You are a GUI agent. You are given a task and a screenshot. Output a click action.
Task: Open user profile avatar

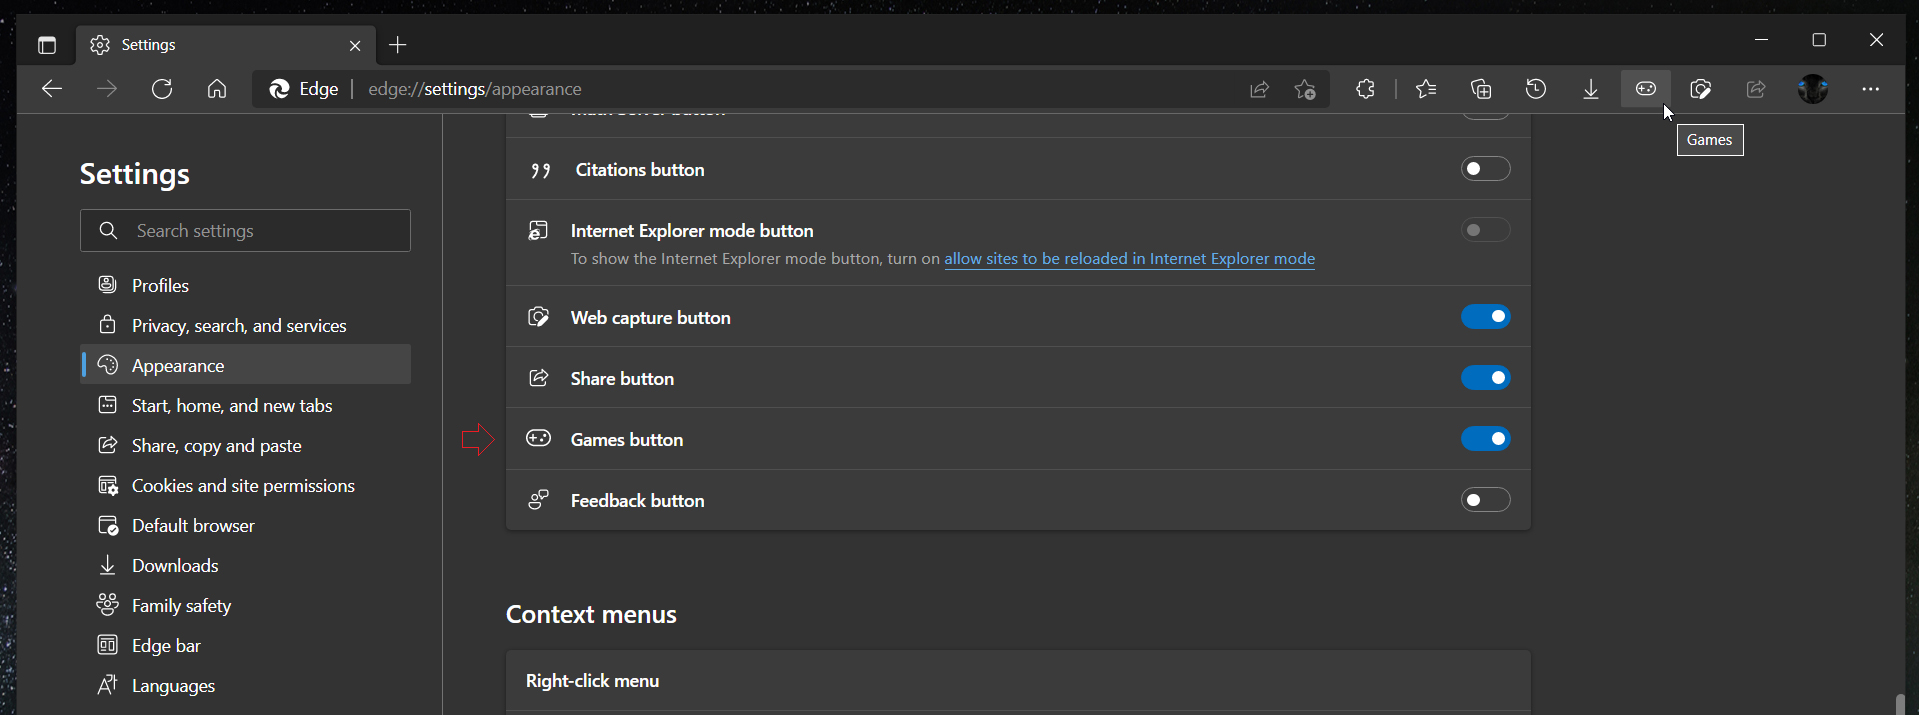tap(1812, 89)
